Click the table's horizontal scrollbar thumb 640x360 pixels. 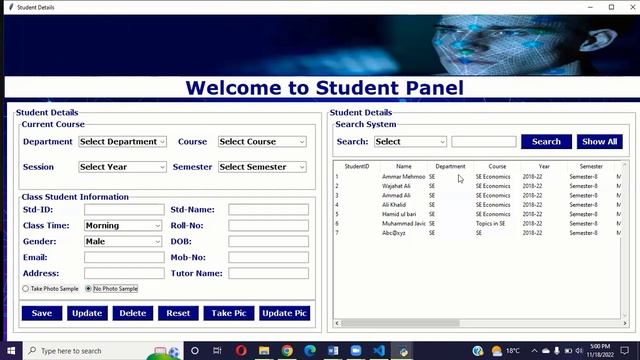(400, 323)
